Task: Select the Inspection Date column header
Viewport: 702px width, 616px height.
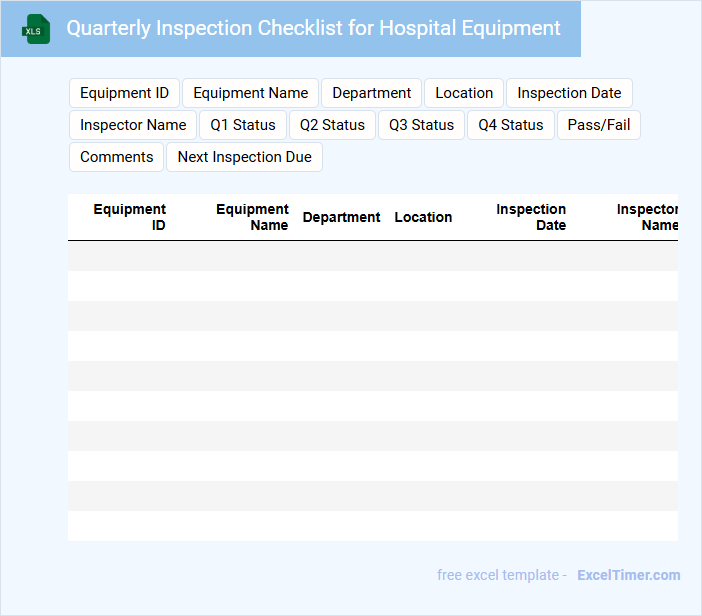Action: point(531,217)
